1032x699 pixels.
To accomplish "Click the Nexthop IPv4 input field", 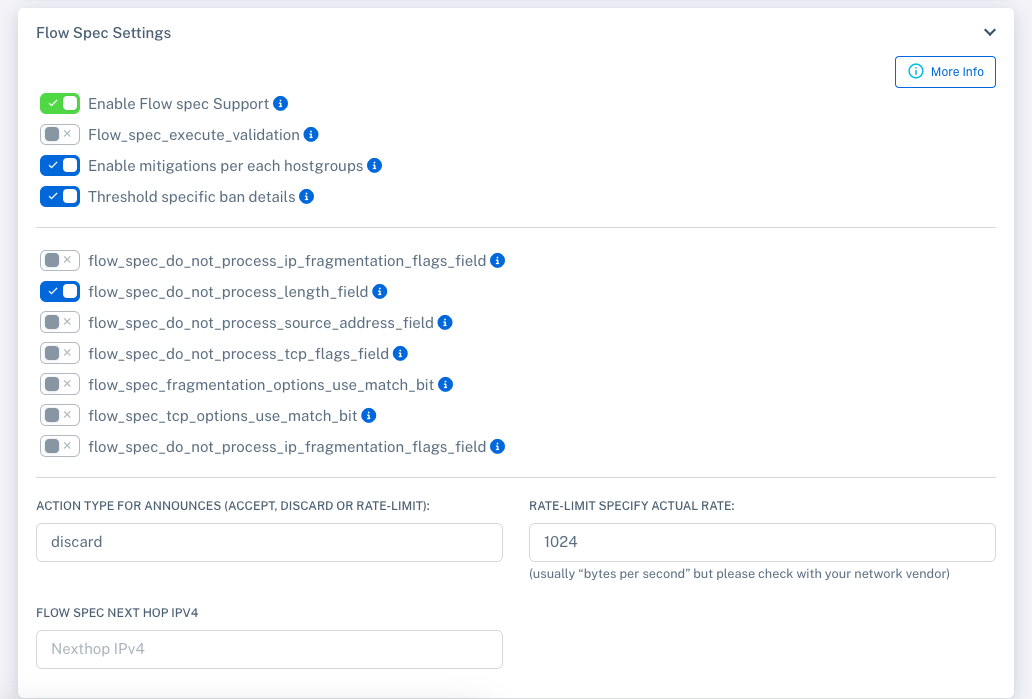I will tap(268, 648).
